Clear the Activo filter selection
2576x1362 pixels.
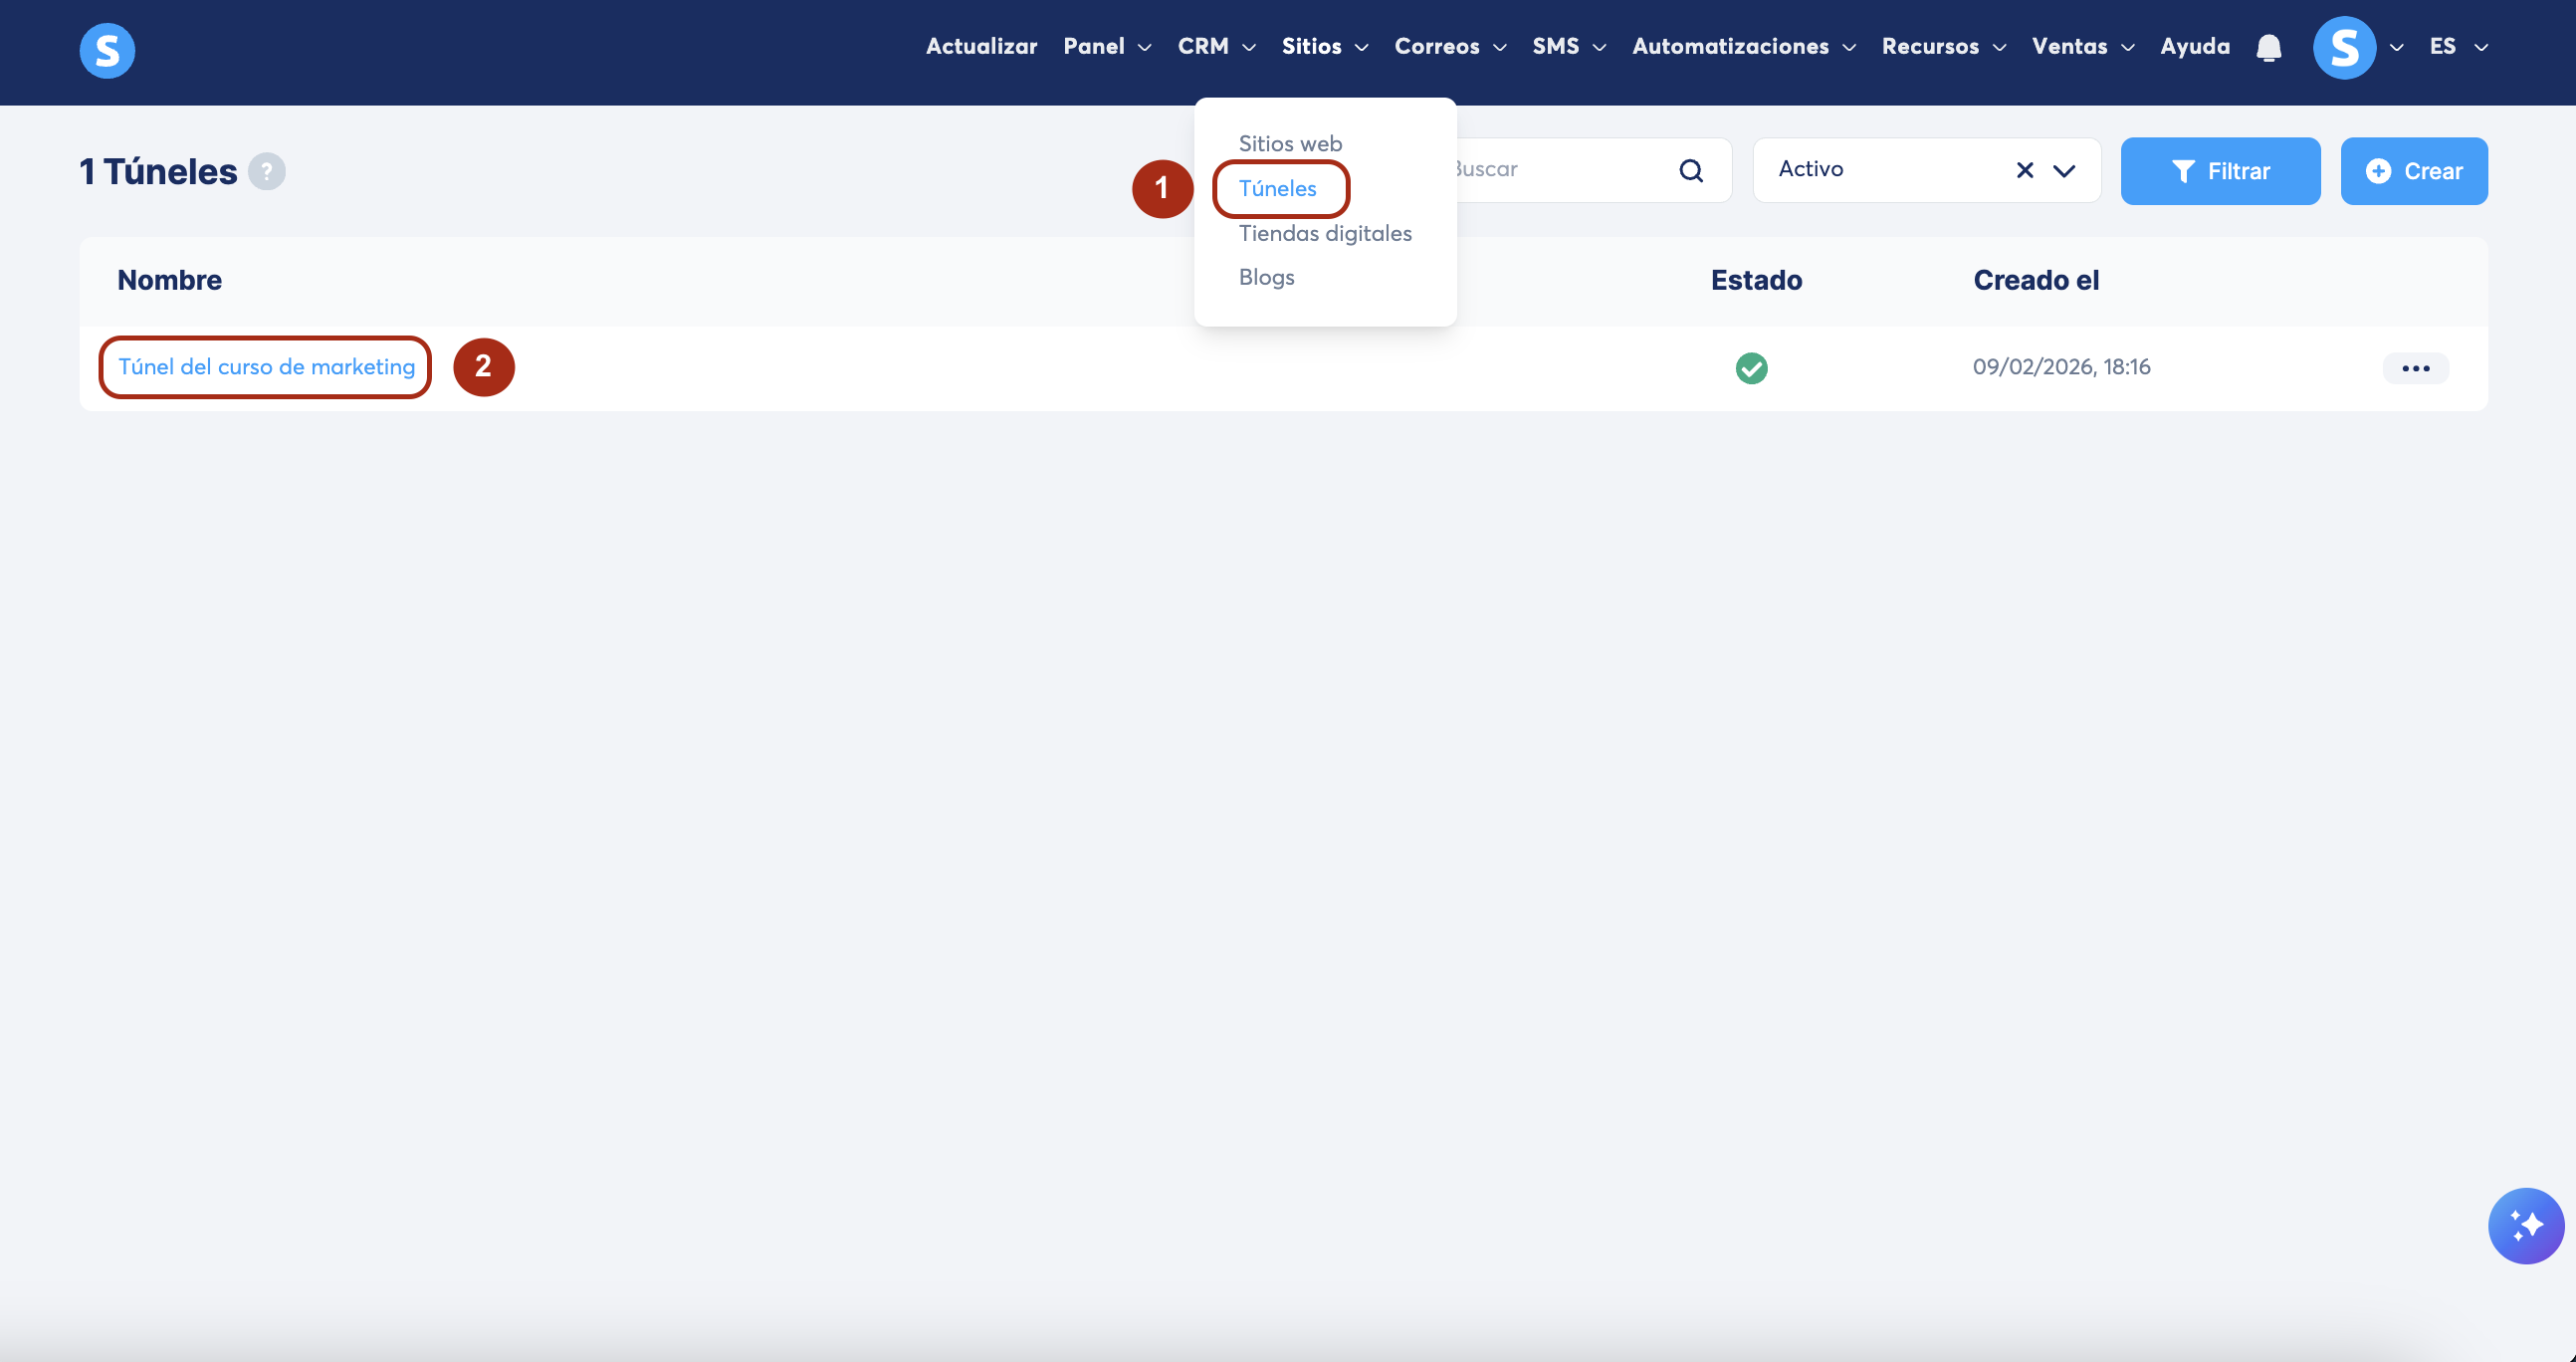point(2024,170)
